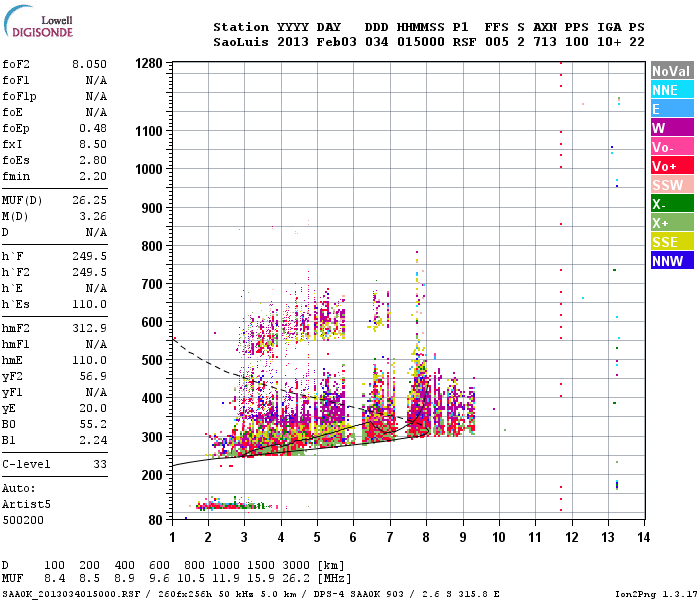Click the hmF2 value 312.9
This screenshot has width=700, height=600.
(x=89, y=329)
